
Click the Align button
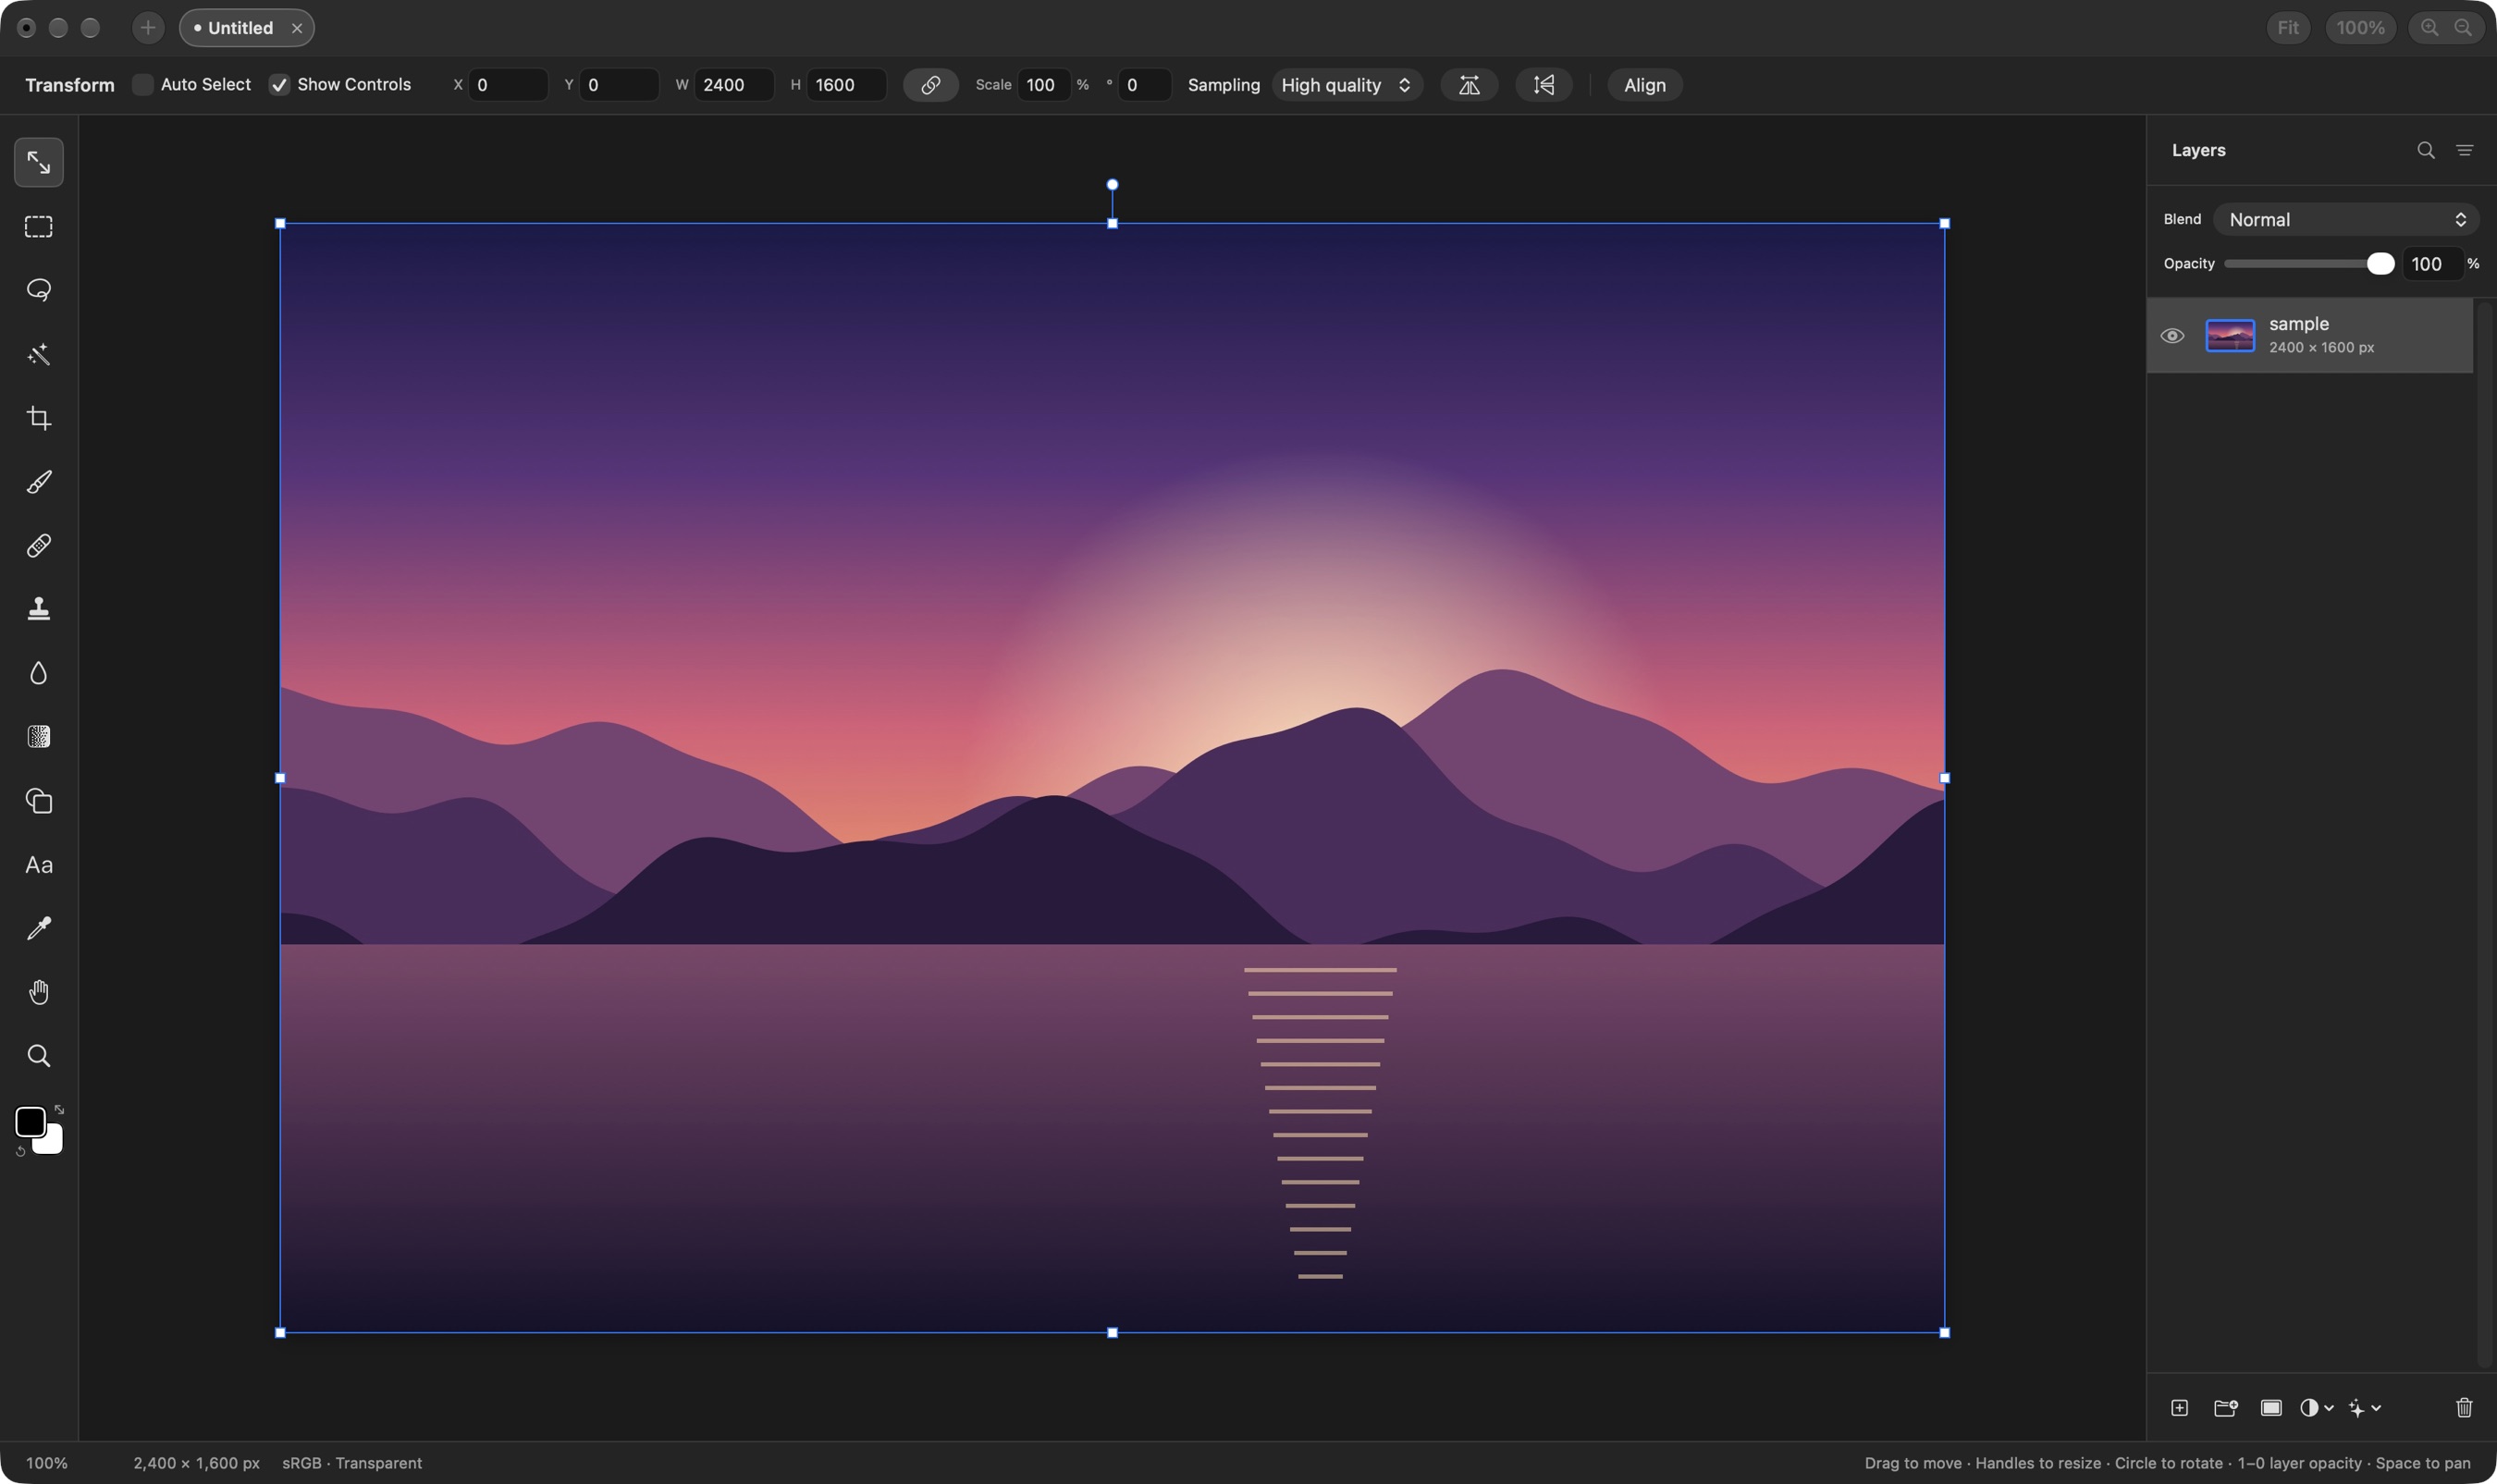(x=1644, y=85)
